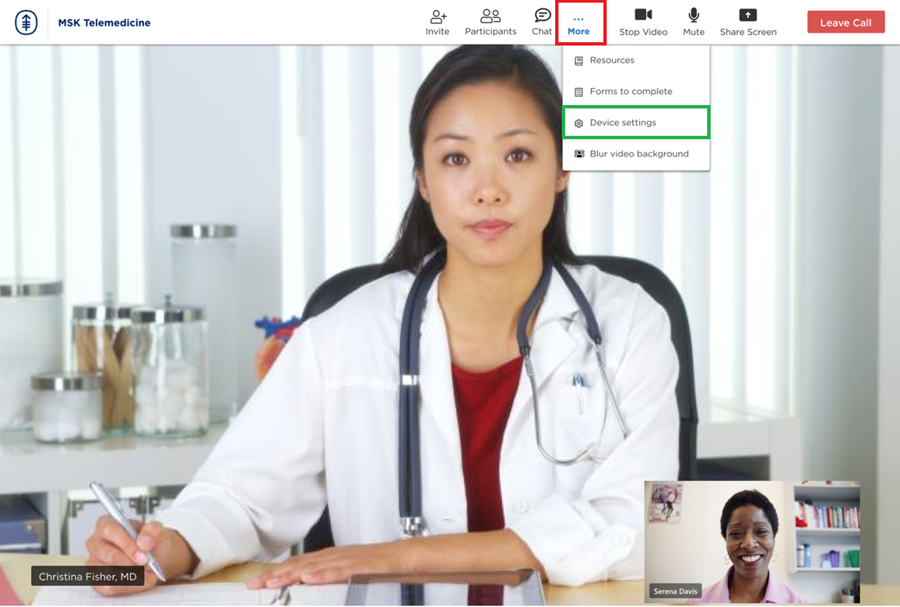Open the Chat bubble icon
Image resolution: width=900 pixels, height=607 pixels.
pos(542,16)
